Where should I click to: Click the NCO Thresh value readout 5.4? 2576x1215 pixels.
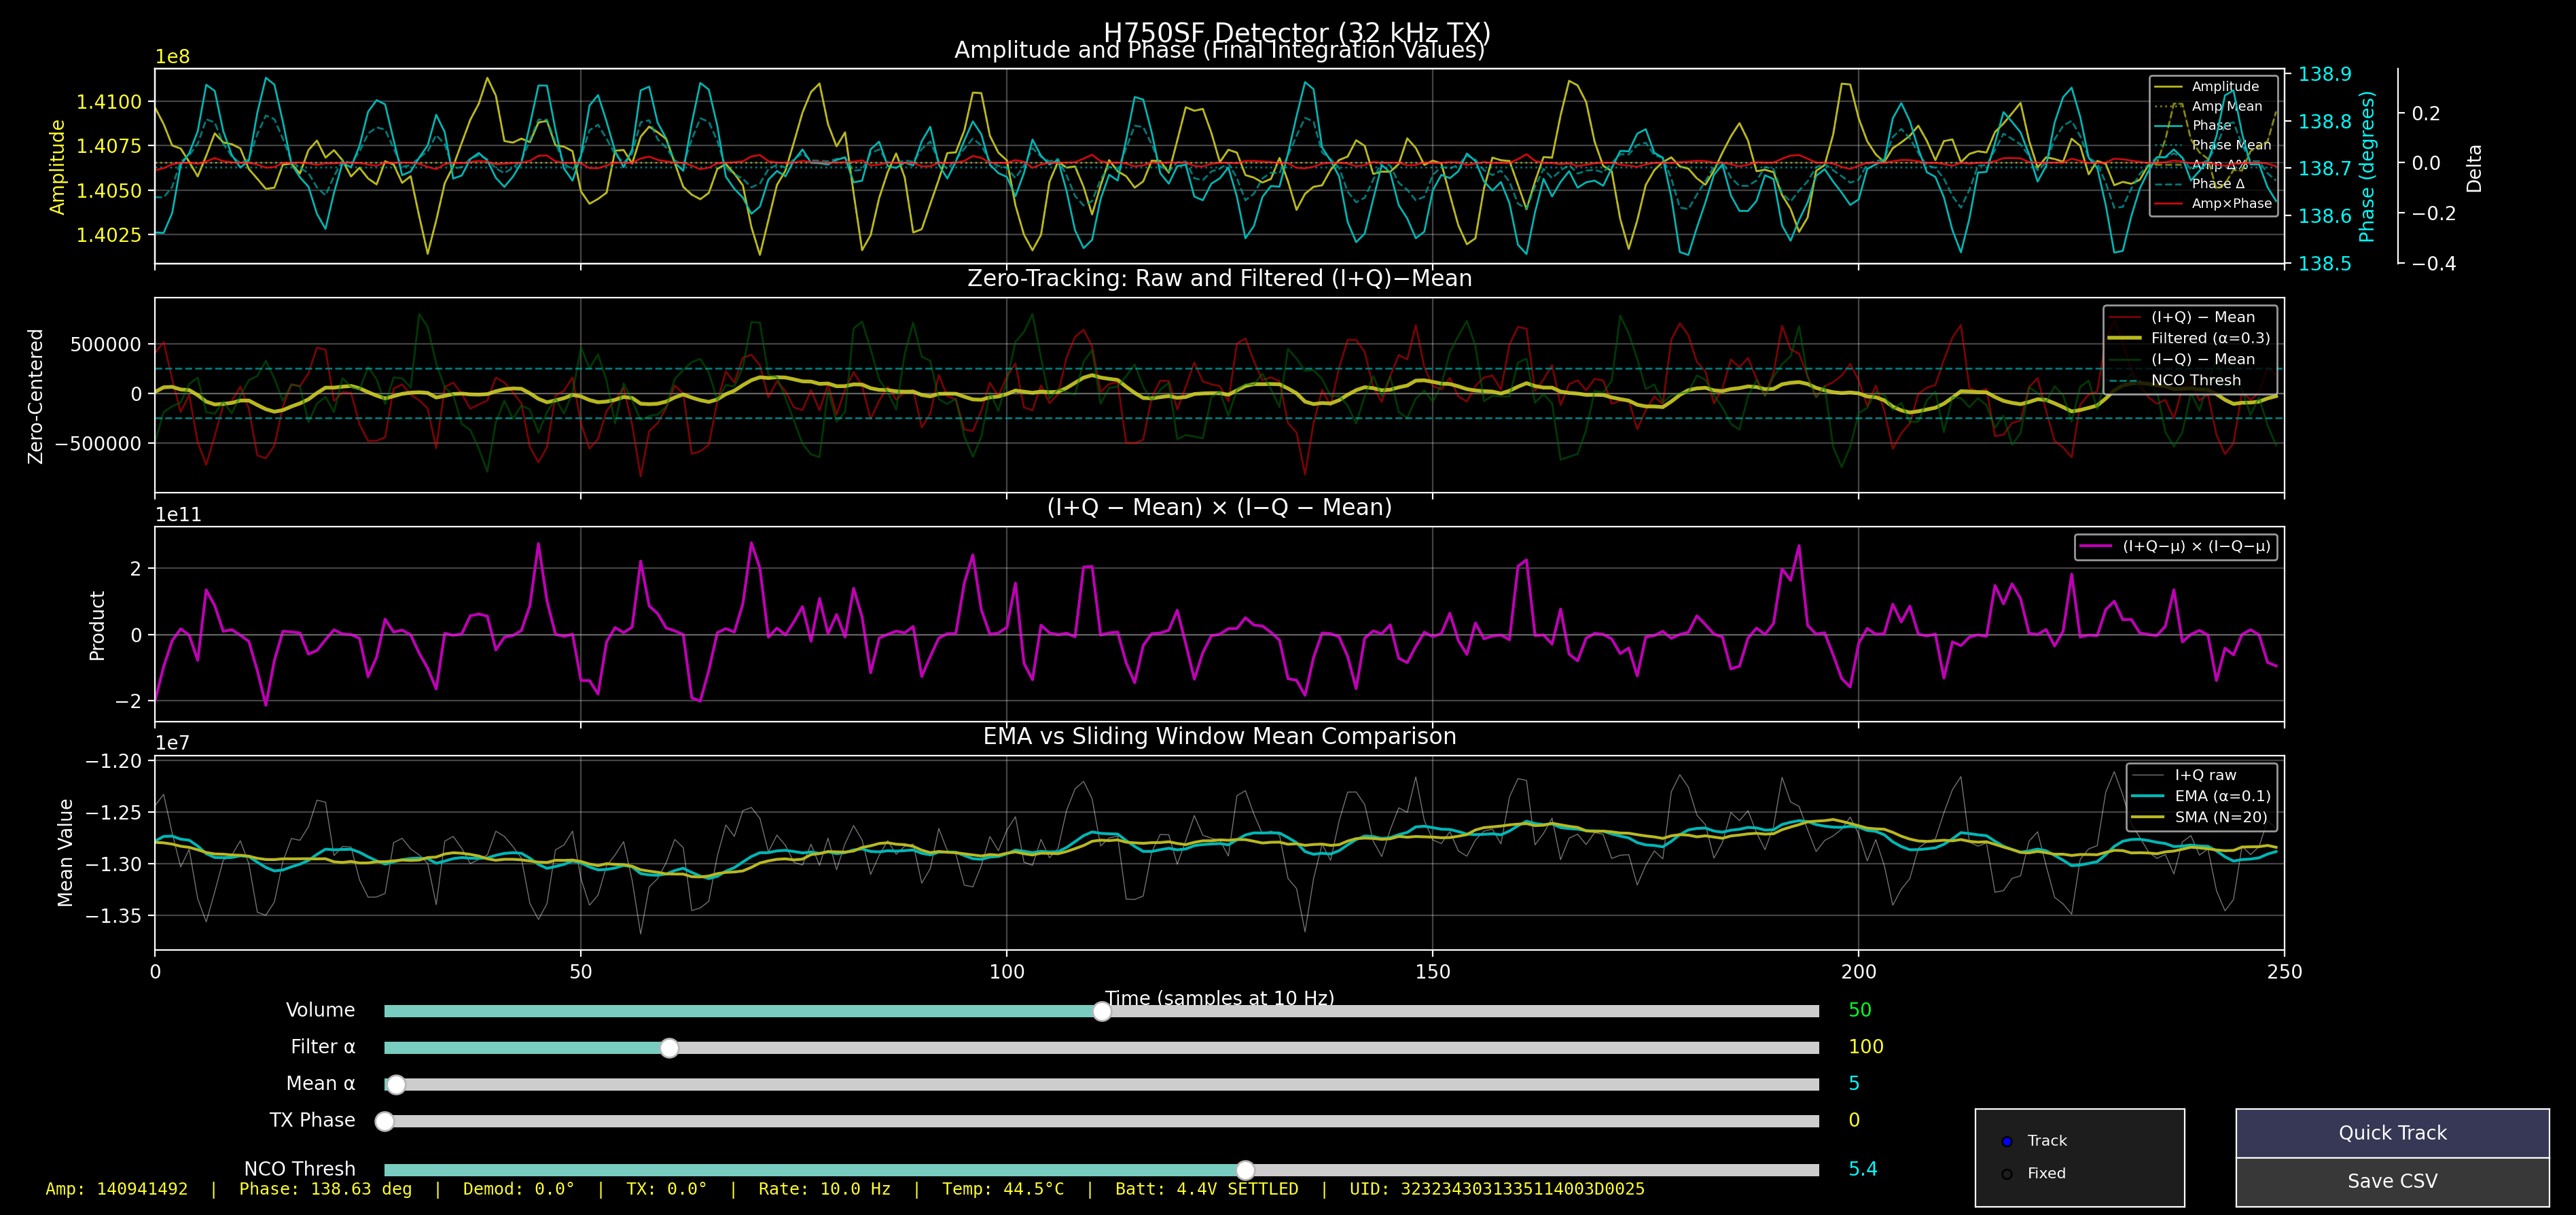click(x=1862, y=1169)
